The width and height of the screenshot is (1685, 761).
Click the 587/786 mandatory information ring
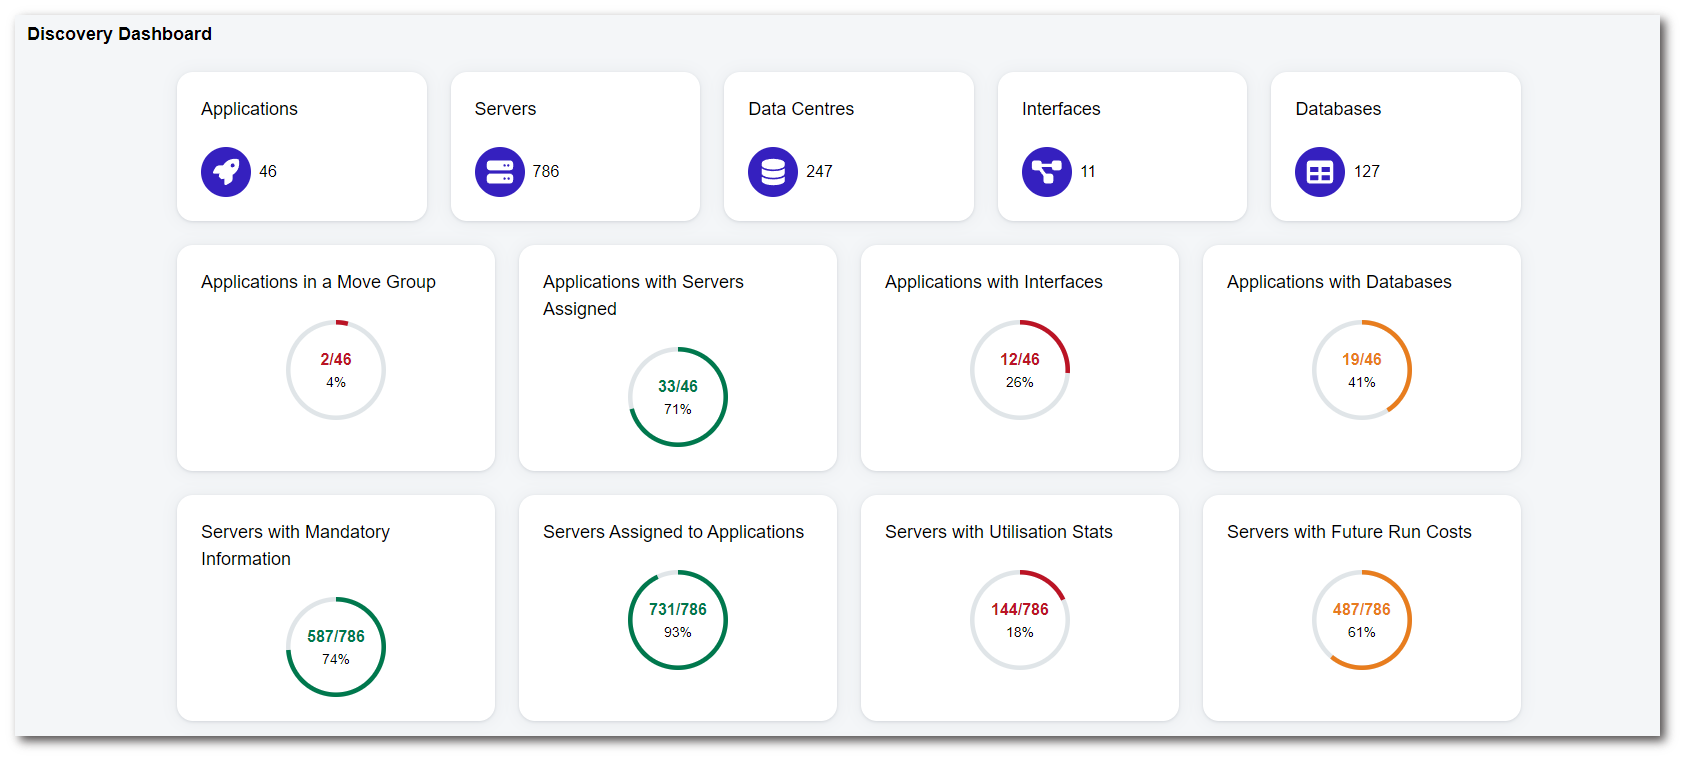point(336,647)
